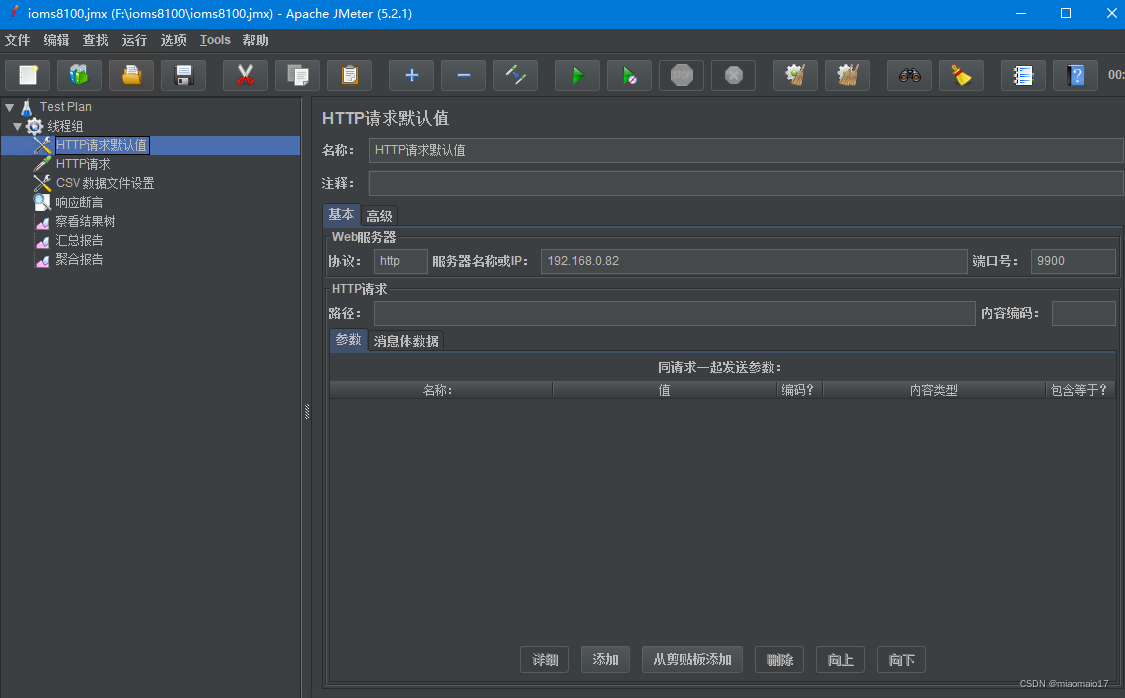Open the Tools menu
Viewport: 1125px width, 698px height.
tap(215, 40)
